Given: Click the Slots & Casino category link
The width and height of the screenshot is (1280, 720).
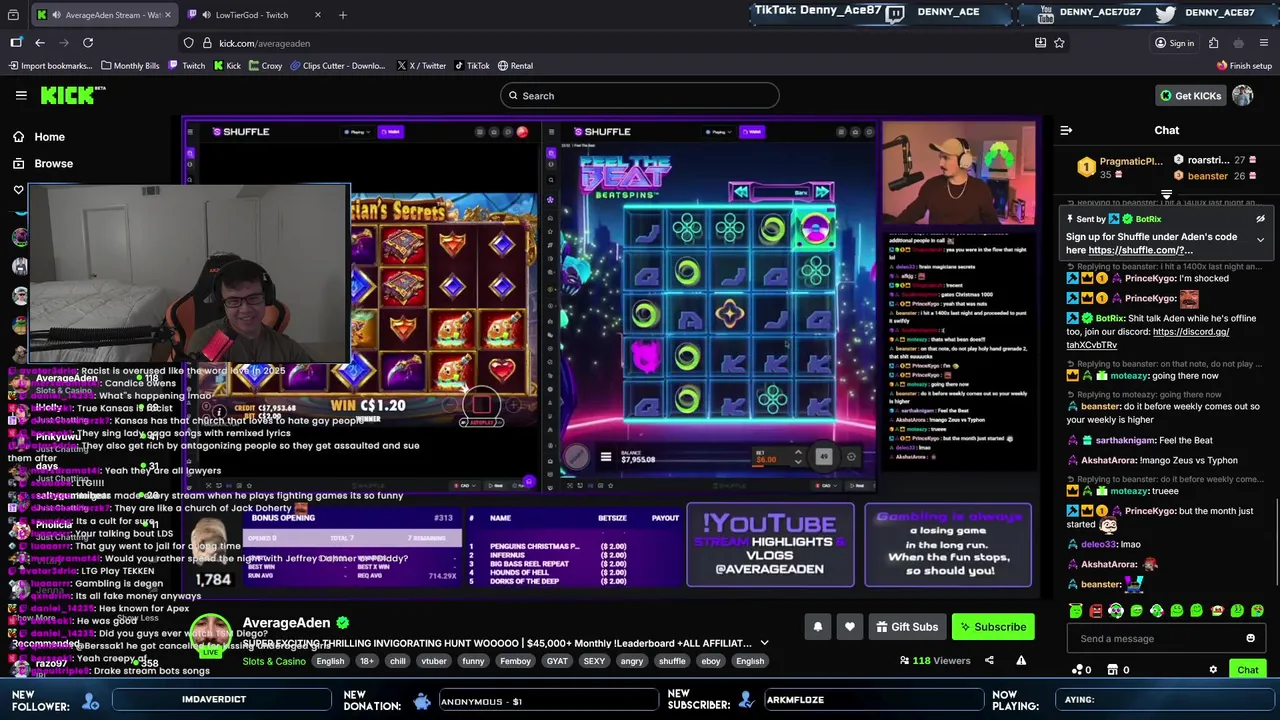Looking at the screenshot, I should [x=274, y=661].
